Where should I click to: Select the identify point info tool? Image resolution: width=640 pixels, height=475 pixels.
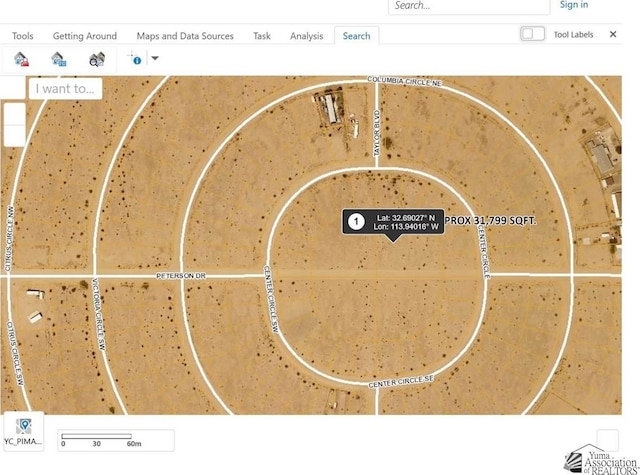point(134,58)
